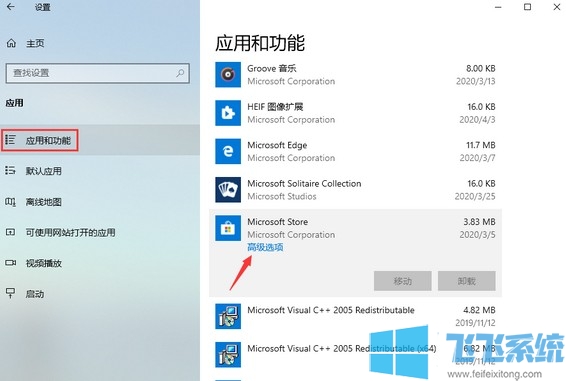Viewport: 566px width, 381px height.
Task: Click the 4.82 MB size value
Action: click(x=479, y=310)
